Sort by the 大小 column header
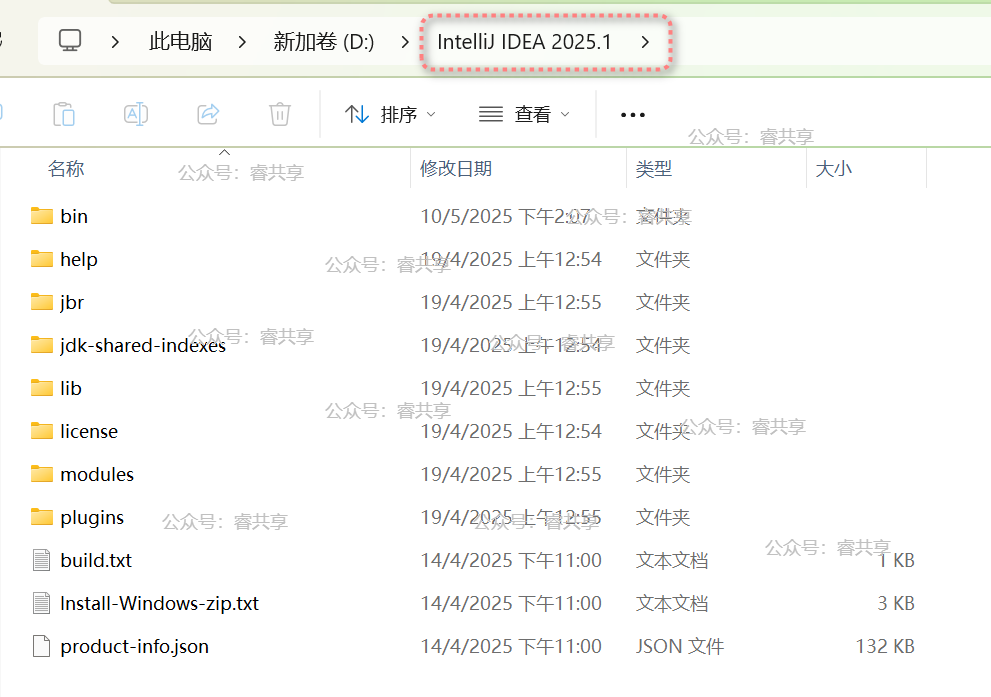The width and height of the screenshot is (991, 697). pos(834,169)
